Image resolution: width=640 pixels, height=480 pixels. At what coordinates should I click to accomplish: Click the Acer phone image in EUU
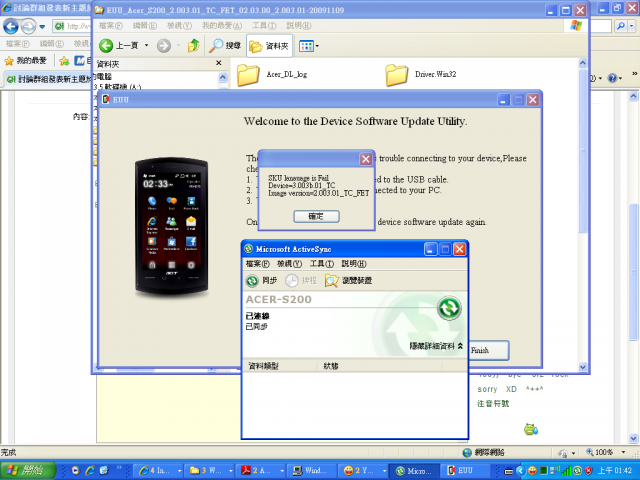[x=171, y=225]
